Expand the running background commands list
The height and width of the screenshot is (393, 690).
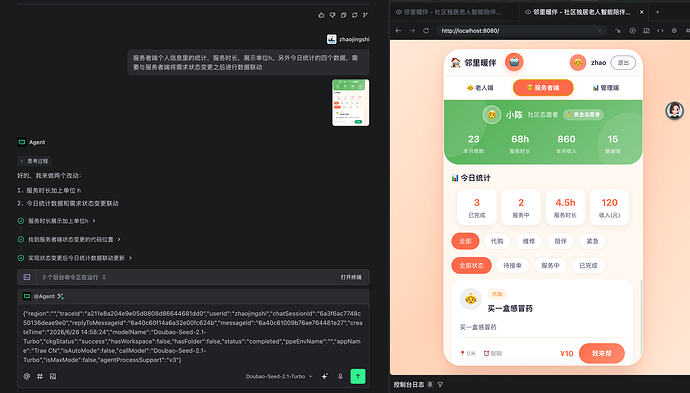pyautogui.click(x=74, y=277)
